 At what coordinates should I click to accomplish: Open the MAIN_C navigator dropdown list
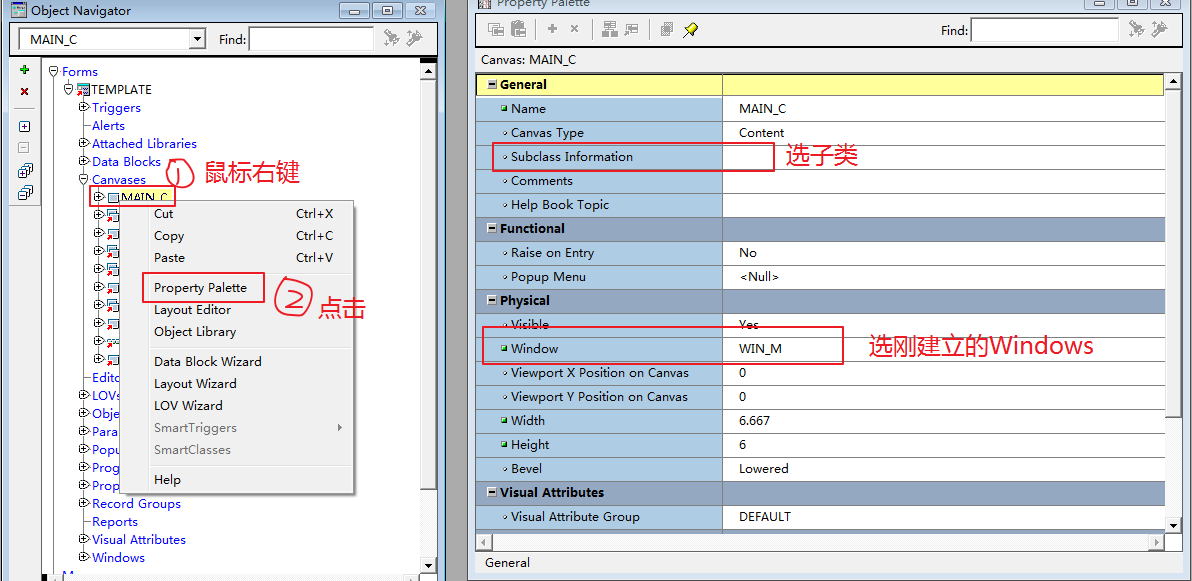coord(196,39)
